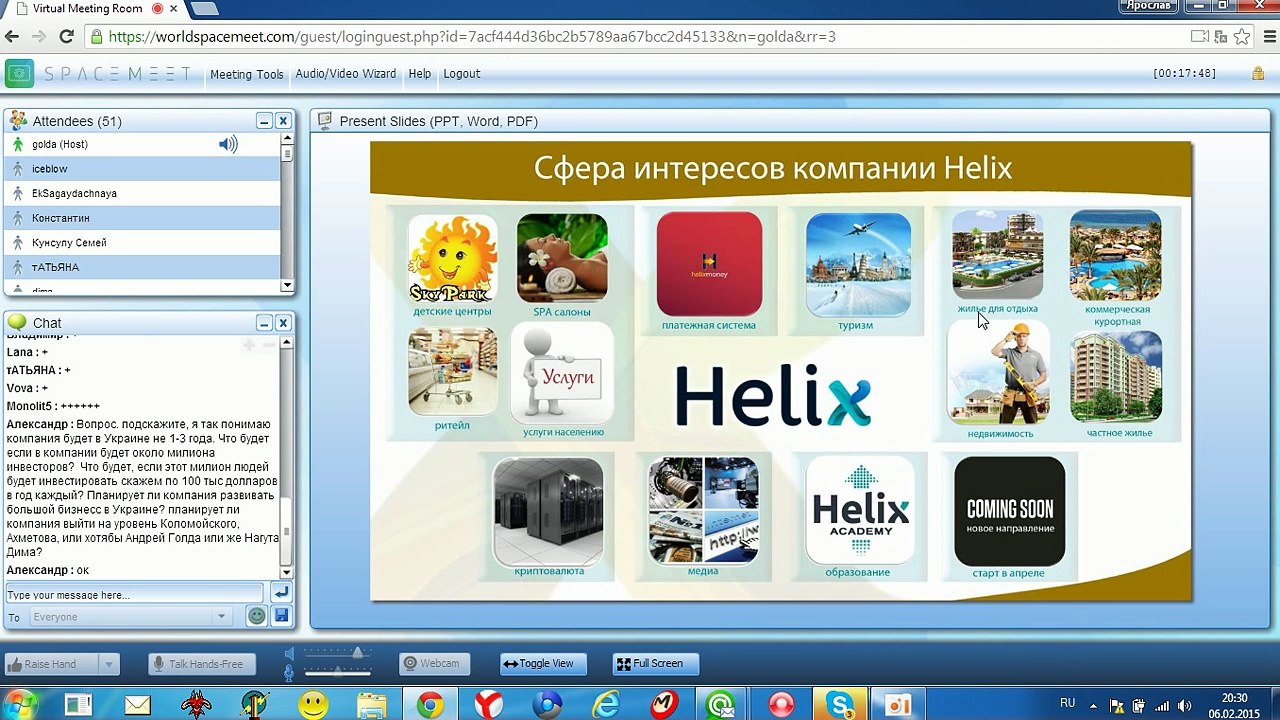Open Internet Explorer from the taskbar
This screenshot has width=1280, height=720.
click(606, 705)
